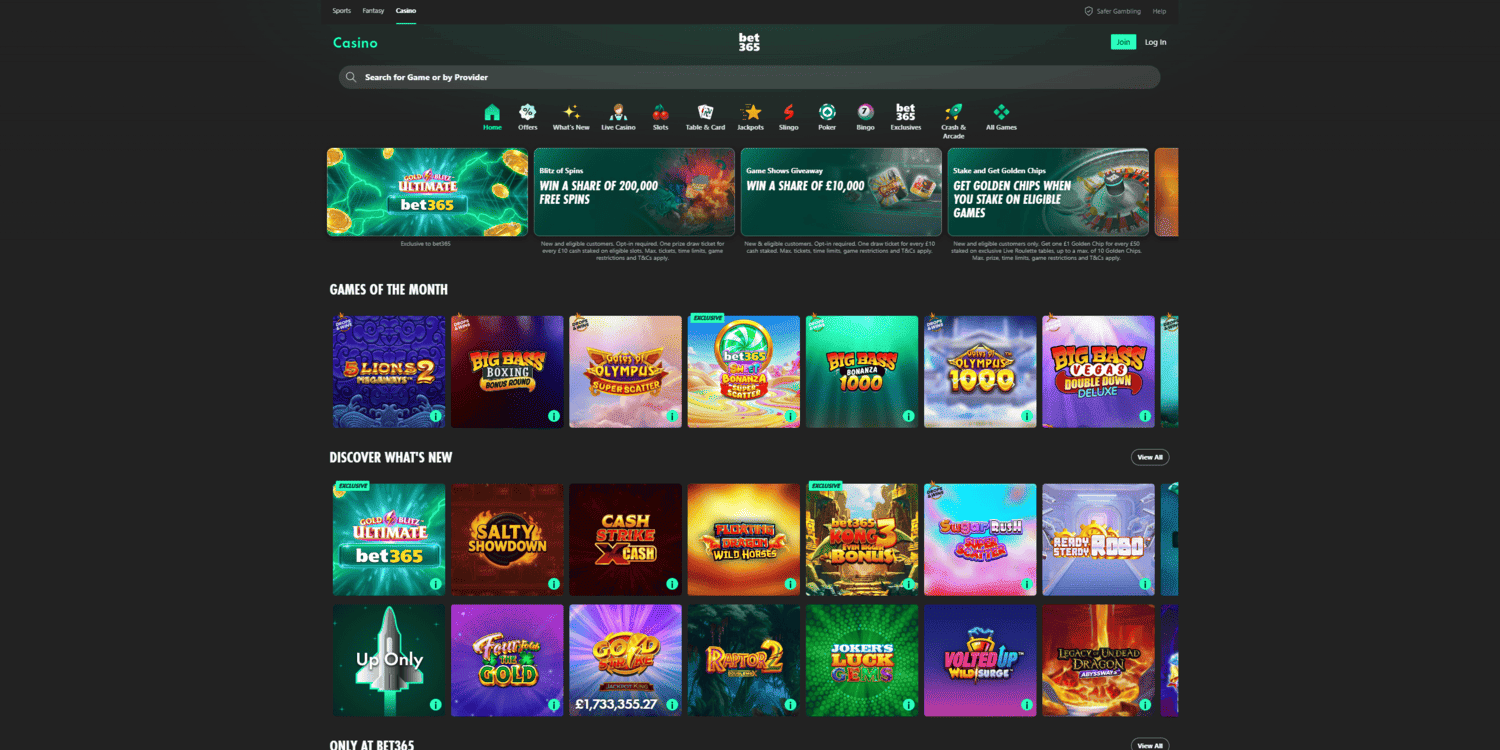Switch to the Sports tab
The width and height of the screenshot is (1500, 750).
341,10
